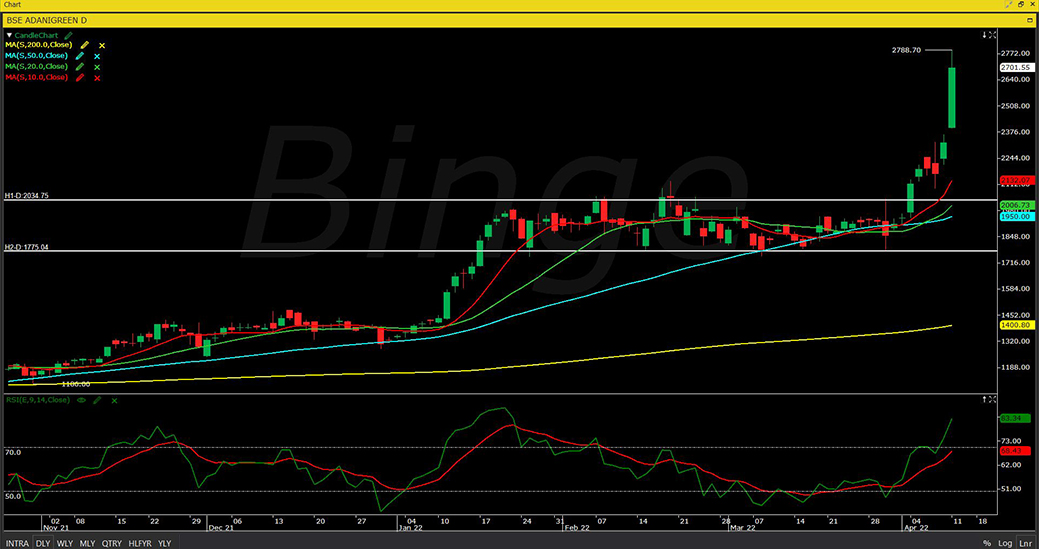
Task: Select the H1-D 2034.75 horizontal line label
Action: coord(27,196)
